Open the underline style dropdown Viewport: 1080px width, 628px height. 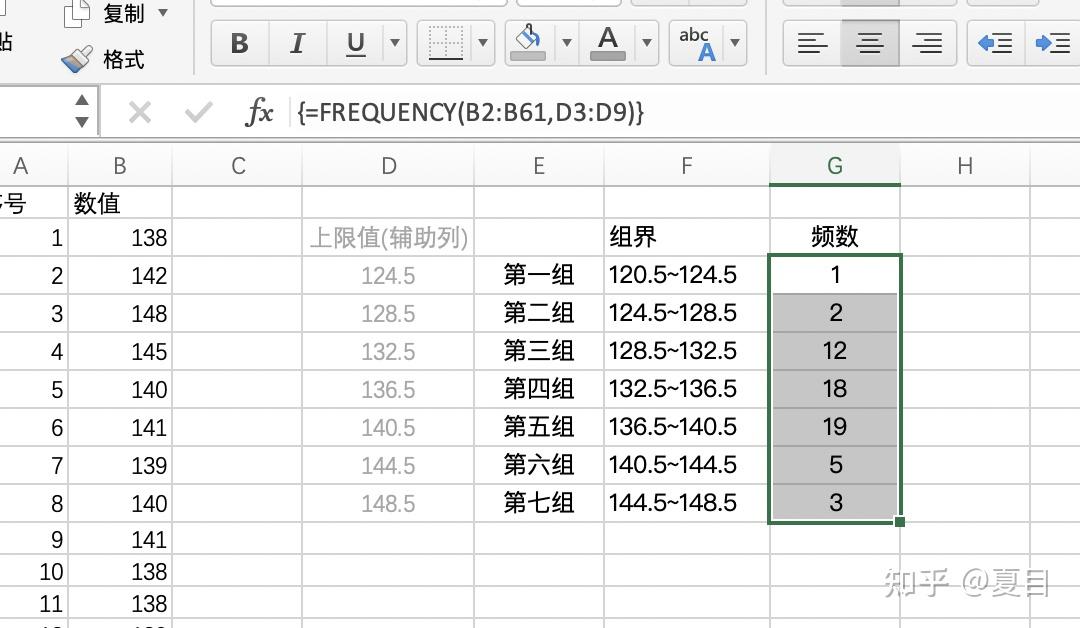coord(394,43)
